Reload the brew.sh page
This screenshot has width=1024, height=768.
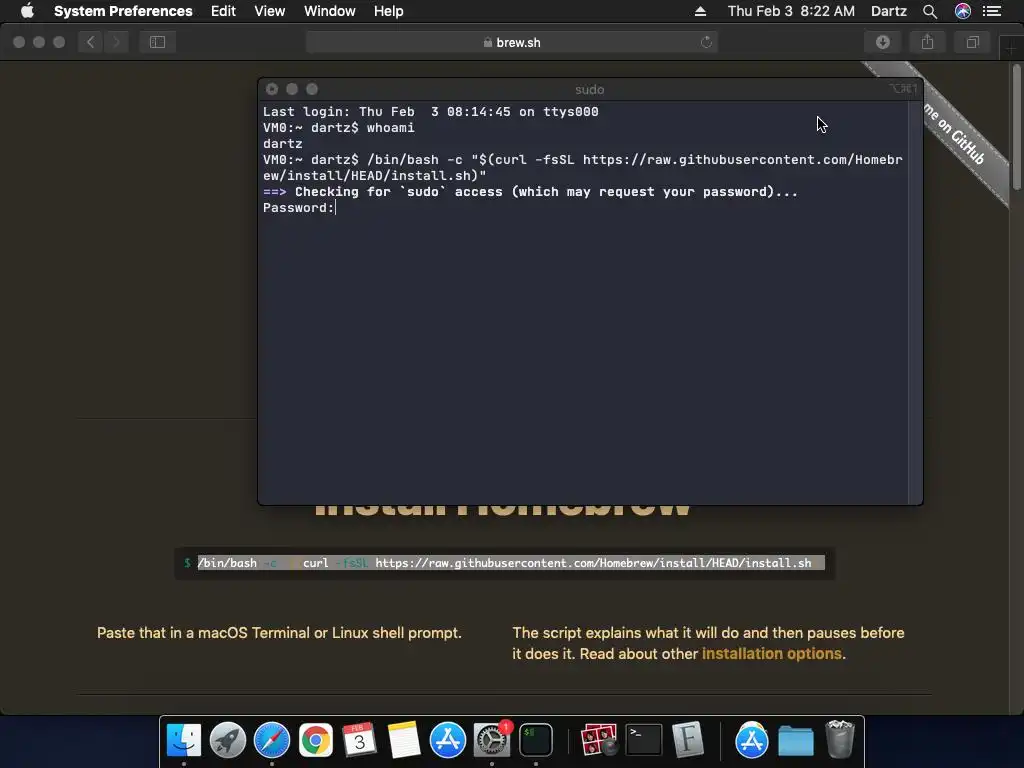706,42
